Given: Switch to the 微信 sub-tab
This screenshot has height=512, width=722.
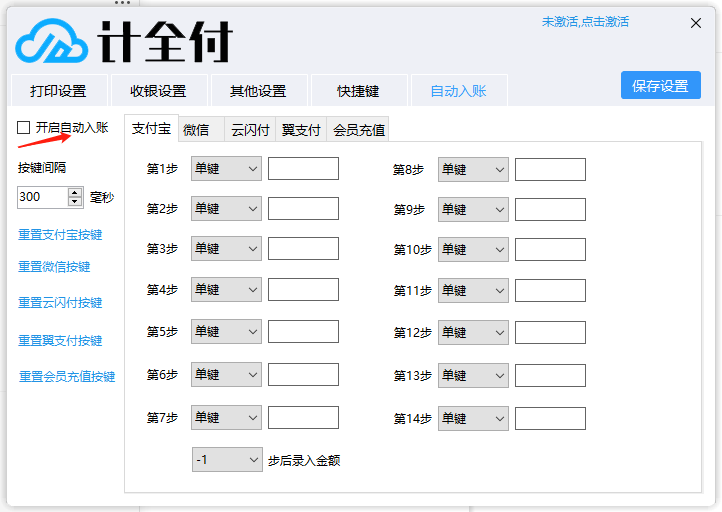Looking at the screenshot, I should [201, 130].
